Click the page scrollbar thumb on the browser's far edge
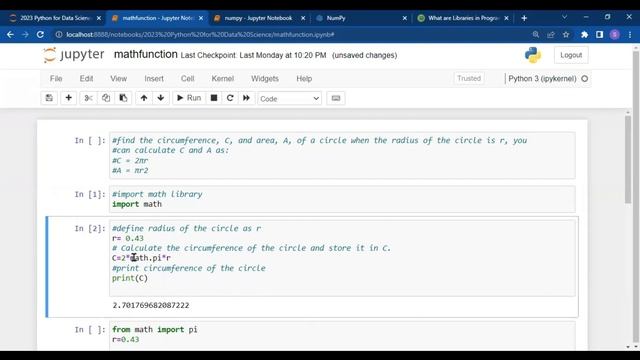Screen dimensions: 640x360 pos(636,196)
